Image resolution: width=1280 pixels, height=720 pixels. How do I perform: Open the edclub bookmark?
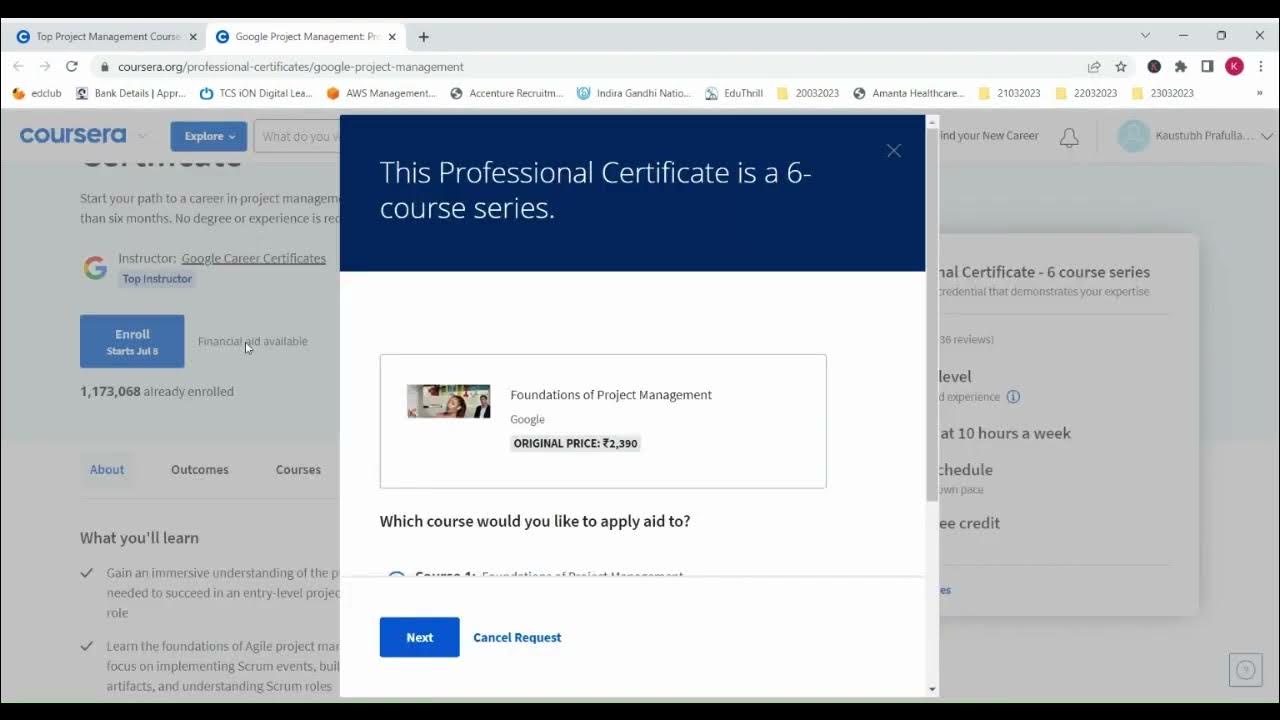click(37, 93)
